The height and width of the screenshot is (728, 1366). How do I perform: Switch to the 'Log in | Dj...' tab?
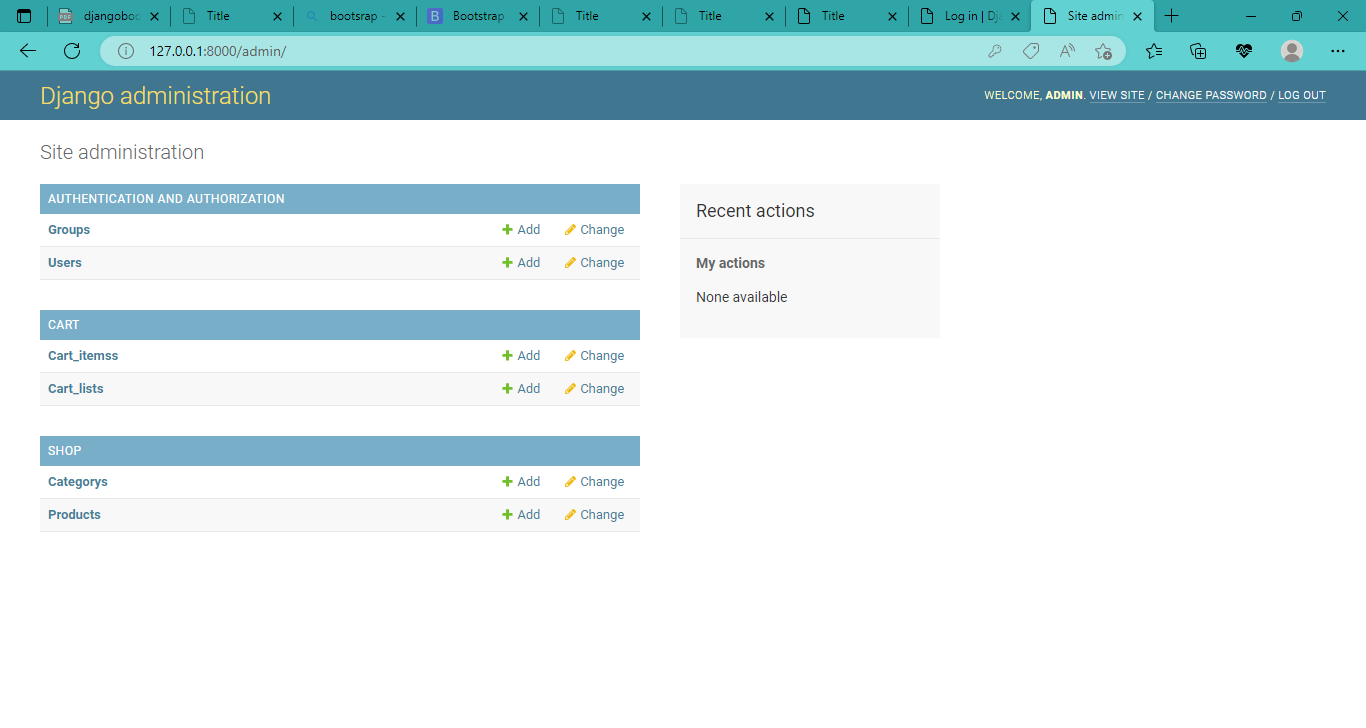point(963,16)
